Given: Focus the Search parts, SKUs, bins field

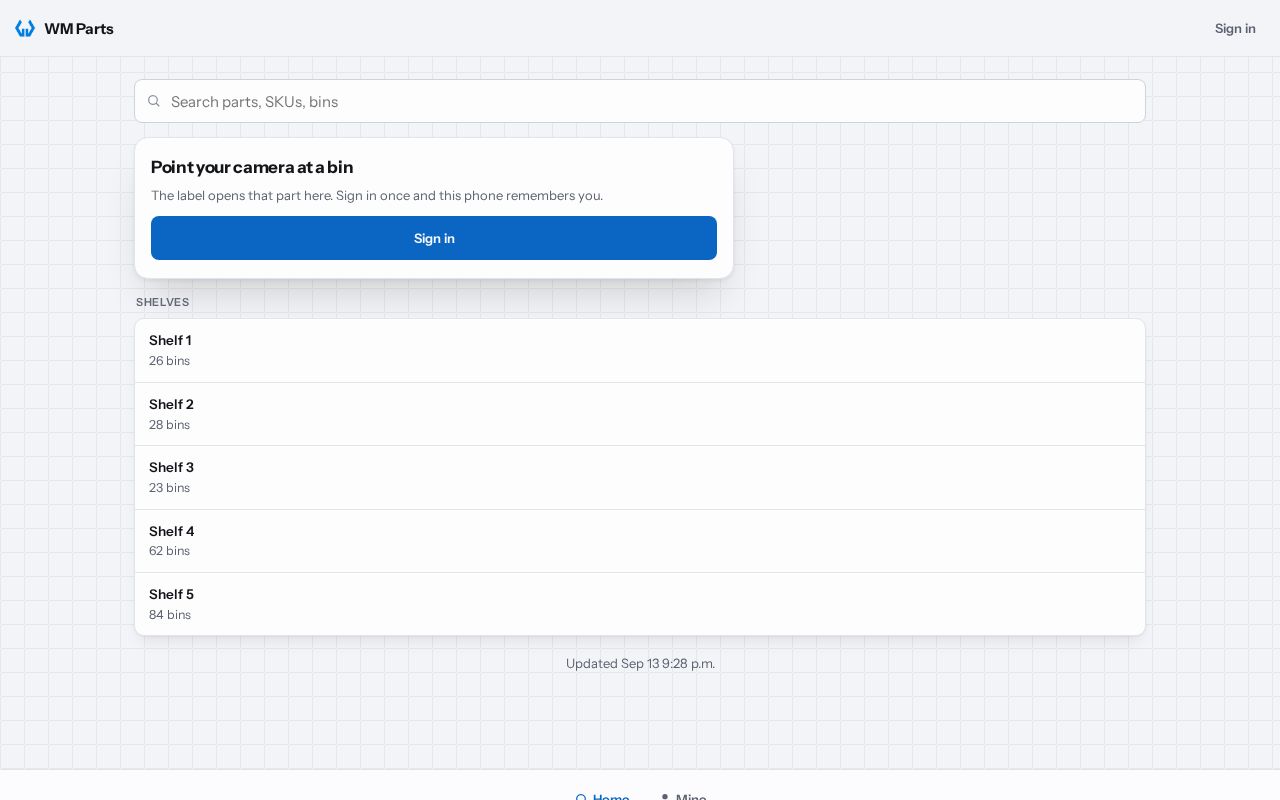Looking at the screenshot, I should point(640,101).
